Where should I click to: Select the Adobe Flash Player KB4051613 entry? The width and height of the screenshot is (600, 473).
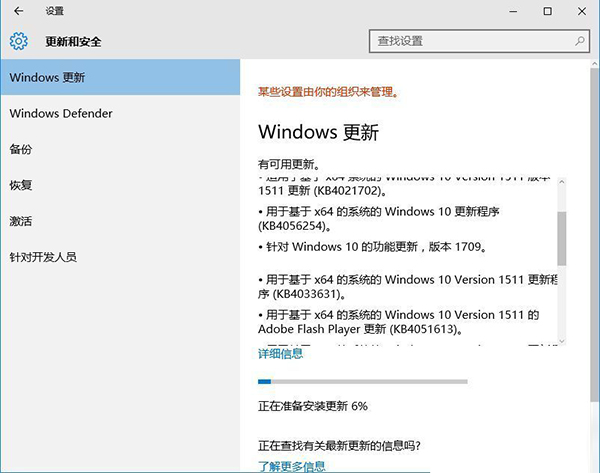tap(399, 322)
